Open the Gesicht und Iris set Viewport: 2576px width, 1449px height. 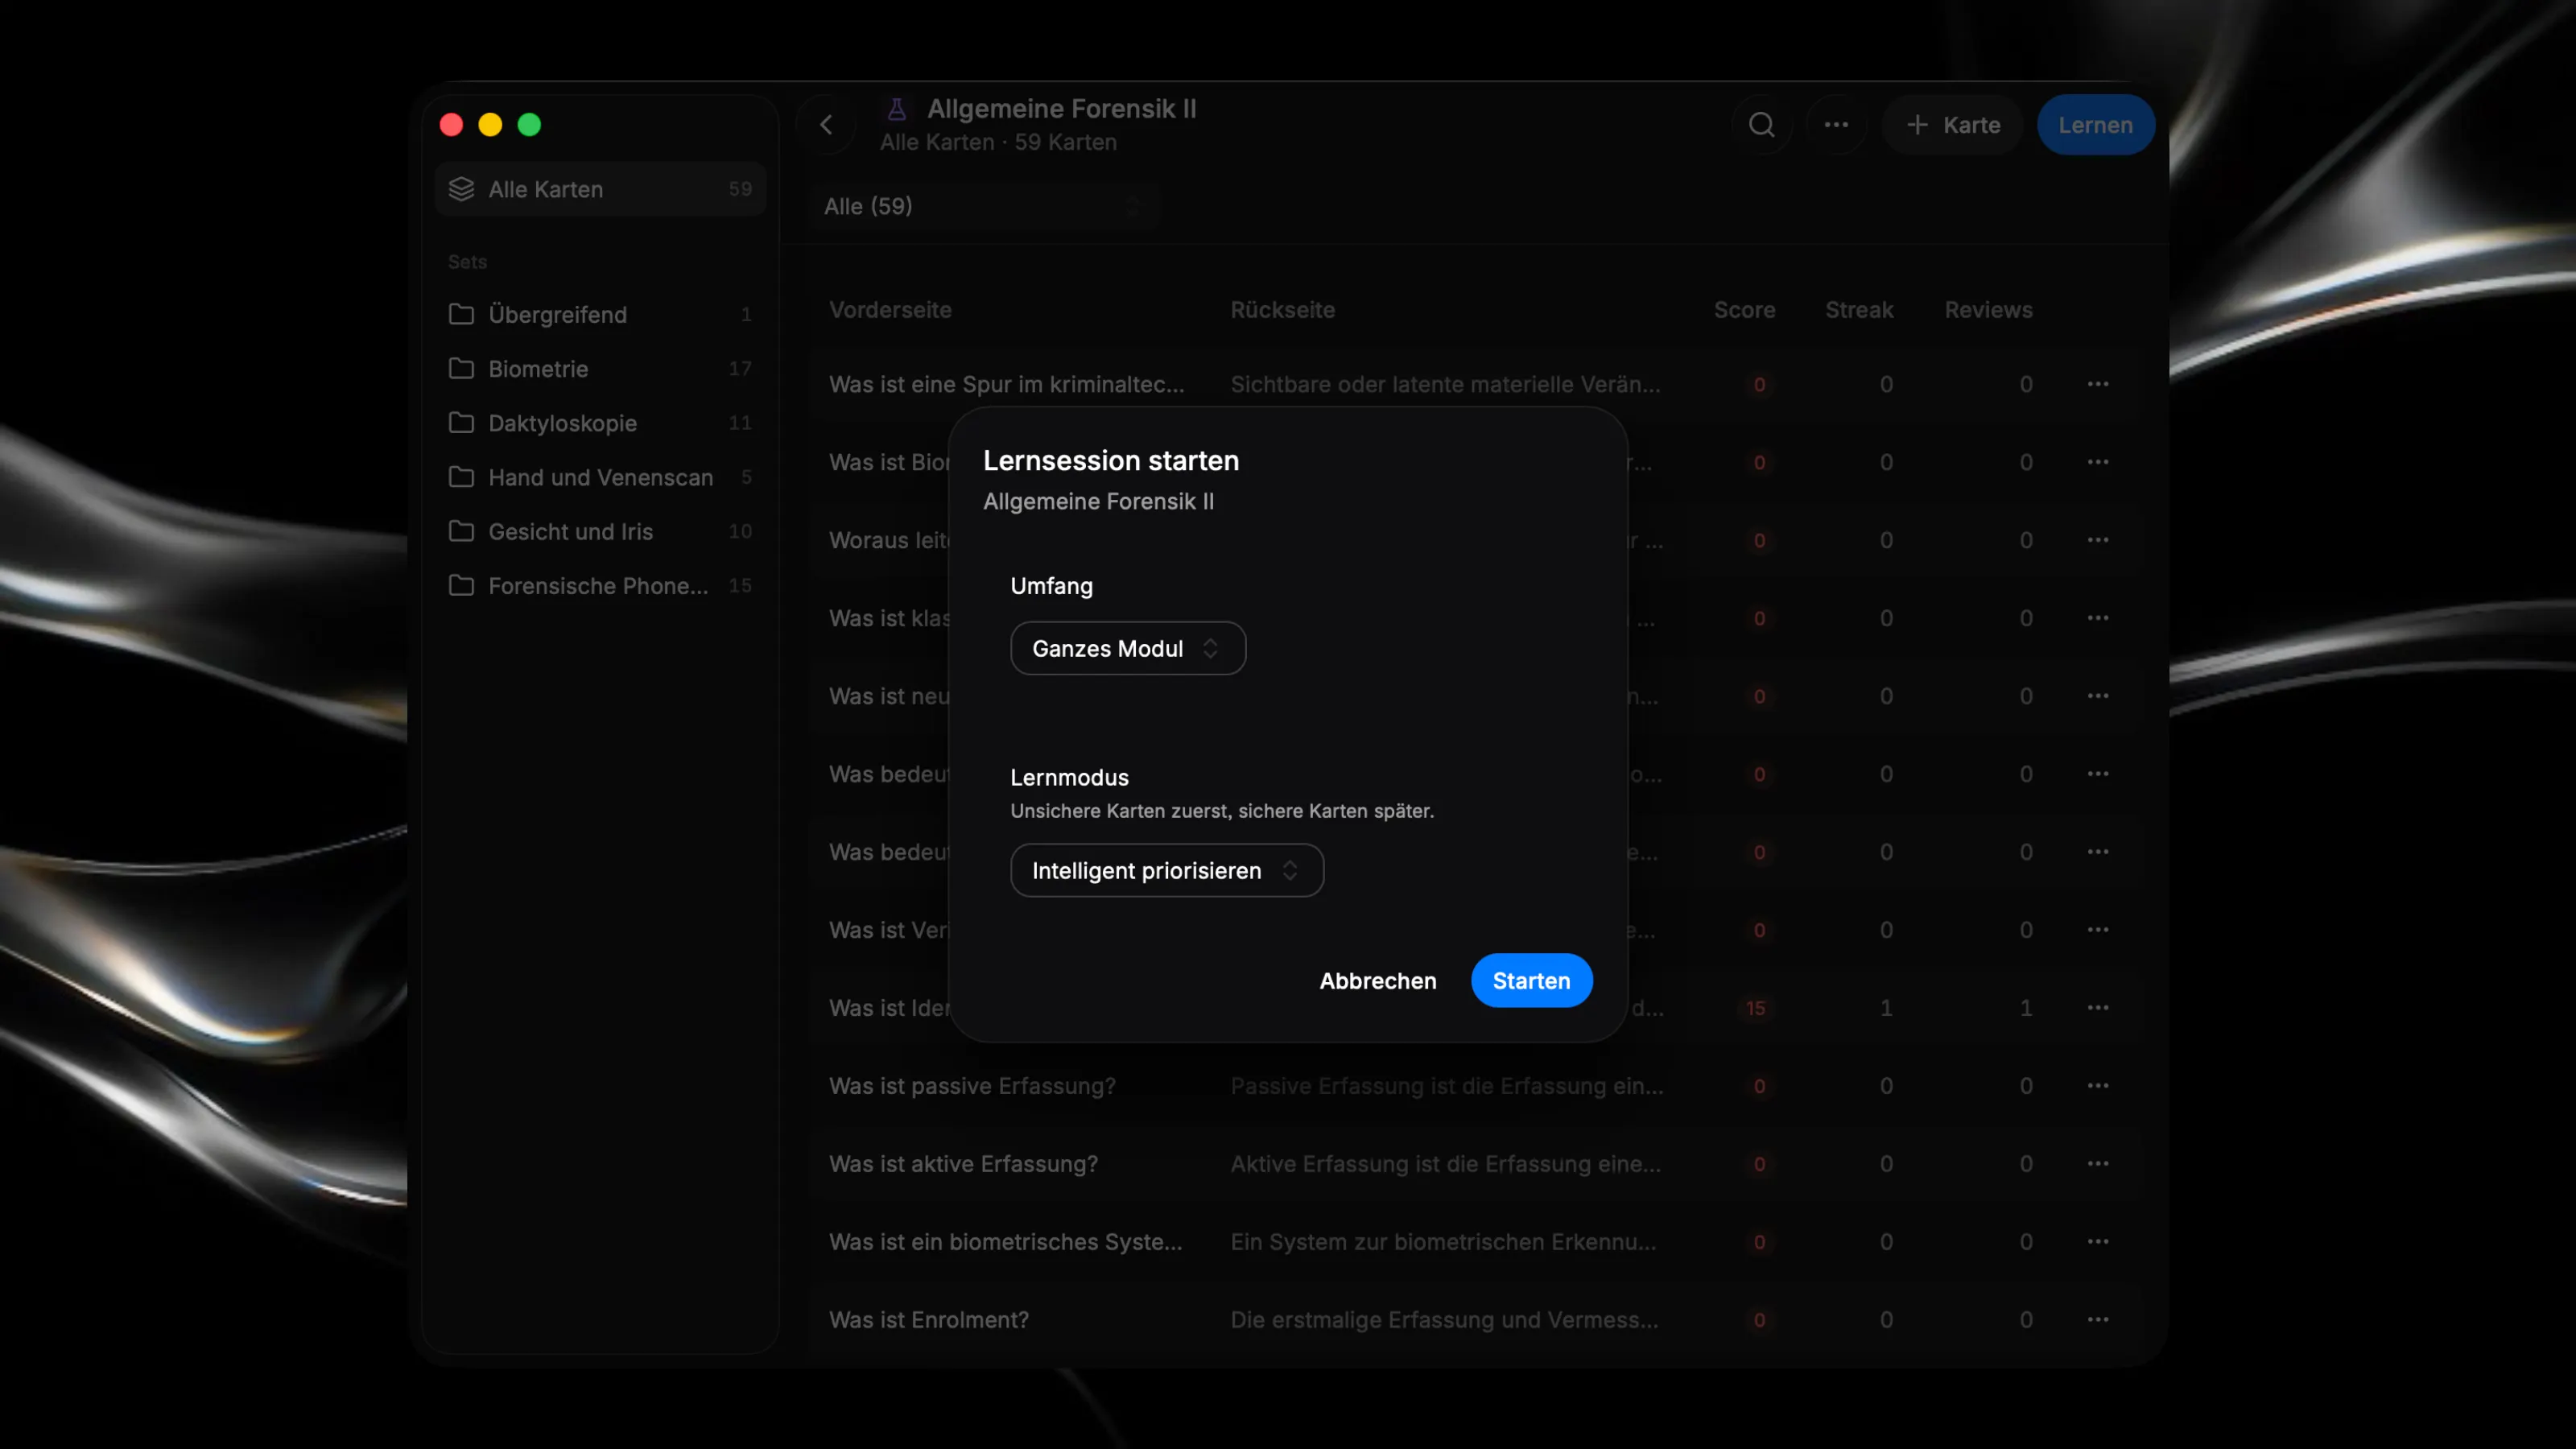click(600, 531)
